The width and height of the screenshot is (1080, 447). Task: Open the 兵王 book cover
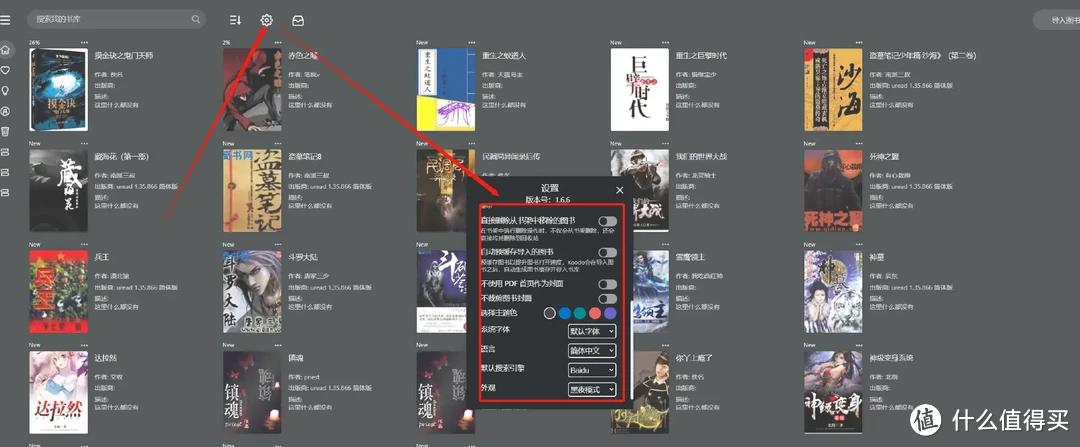pos(59,291)
